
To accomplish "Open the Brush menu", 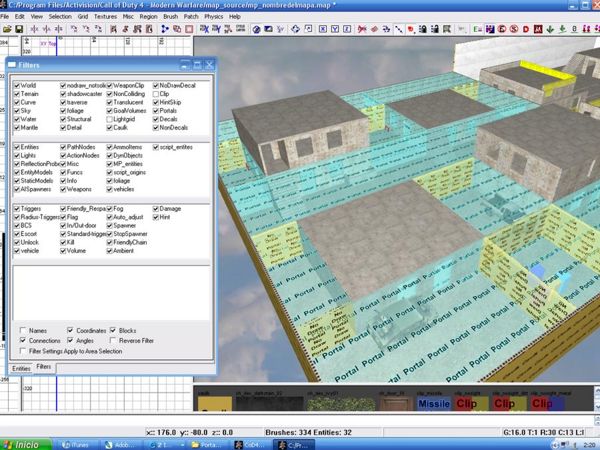I will 170,16.
